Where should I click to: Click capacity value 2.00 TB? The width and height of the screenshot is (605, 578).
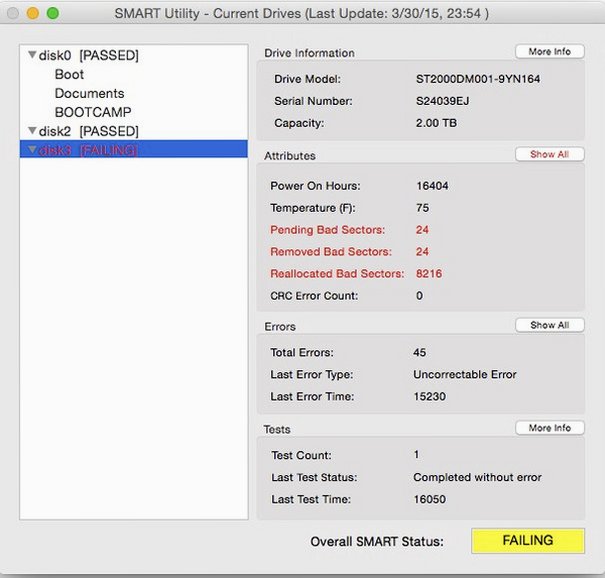click(x=436, y=123)
